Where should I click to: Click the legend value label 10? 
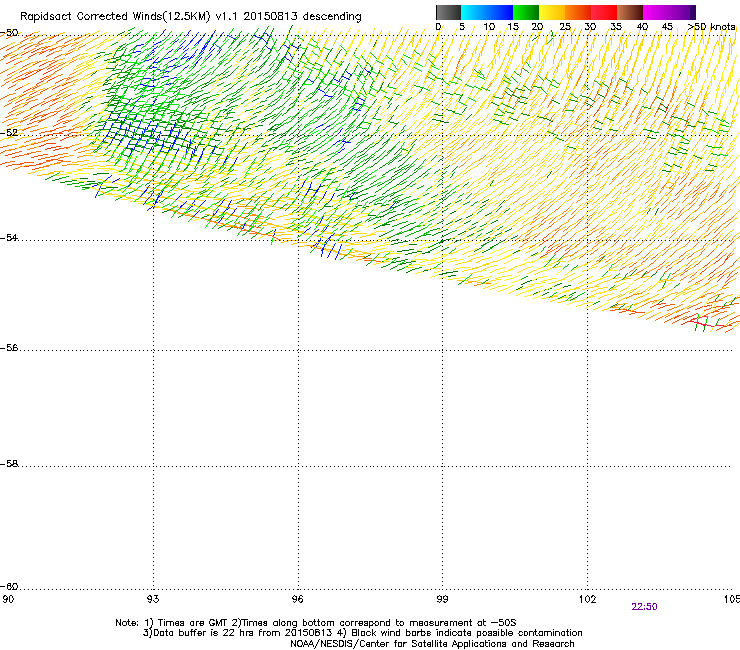pos(489,27)
